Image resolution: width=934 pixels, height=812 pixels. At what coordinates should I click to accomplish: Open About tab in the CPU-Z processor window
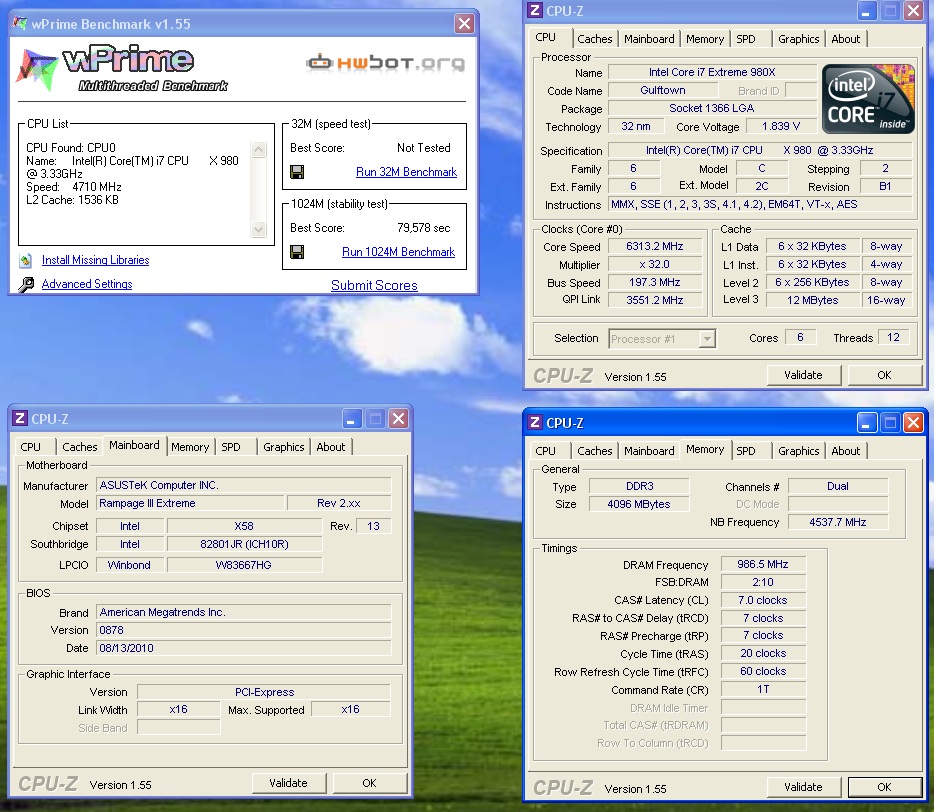click(x=846, y=39)
